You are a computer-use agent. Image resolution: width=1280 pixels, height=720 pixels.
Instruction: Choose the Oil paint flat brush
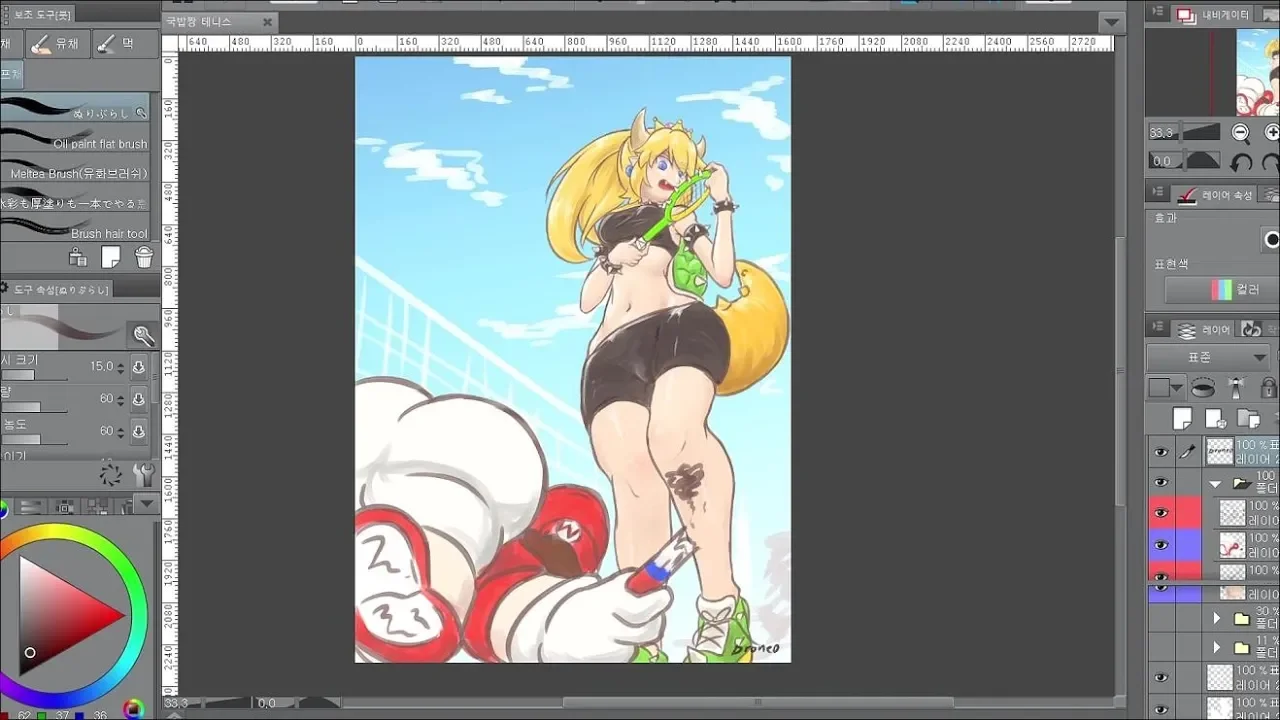pos(75,137)
